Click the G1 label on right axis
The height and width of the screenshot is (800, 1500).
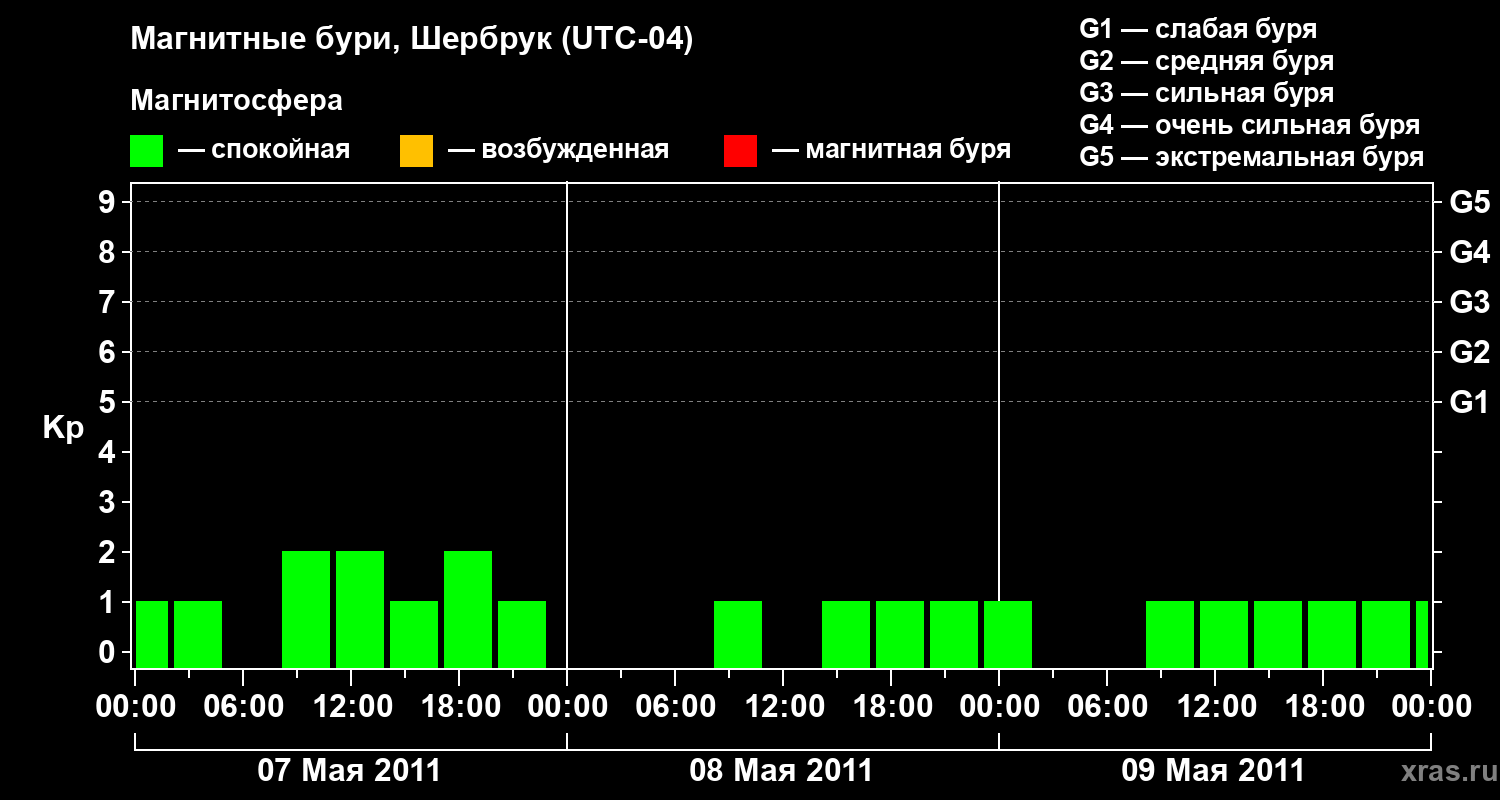(x=1469, y=403)
